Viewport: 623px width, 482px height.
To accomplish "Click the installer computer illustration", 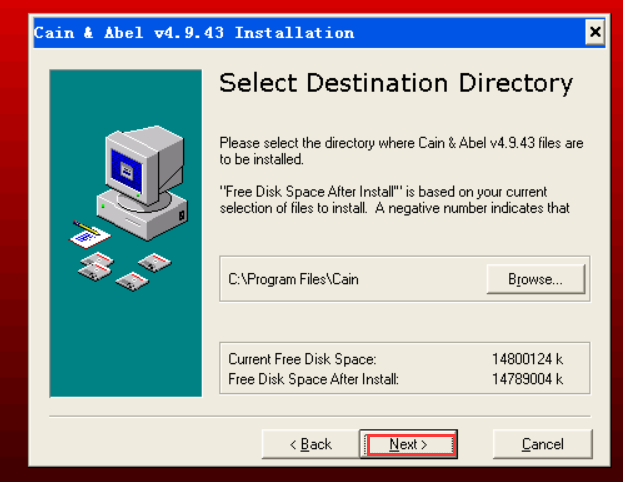I will coord(126,233).
